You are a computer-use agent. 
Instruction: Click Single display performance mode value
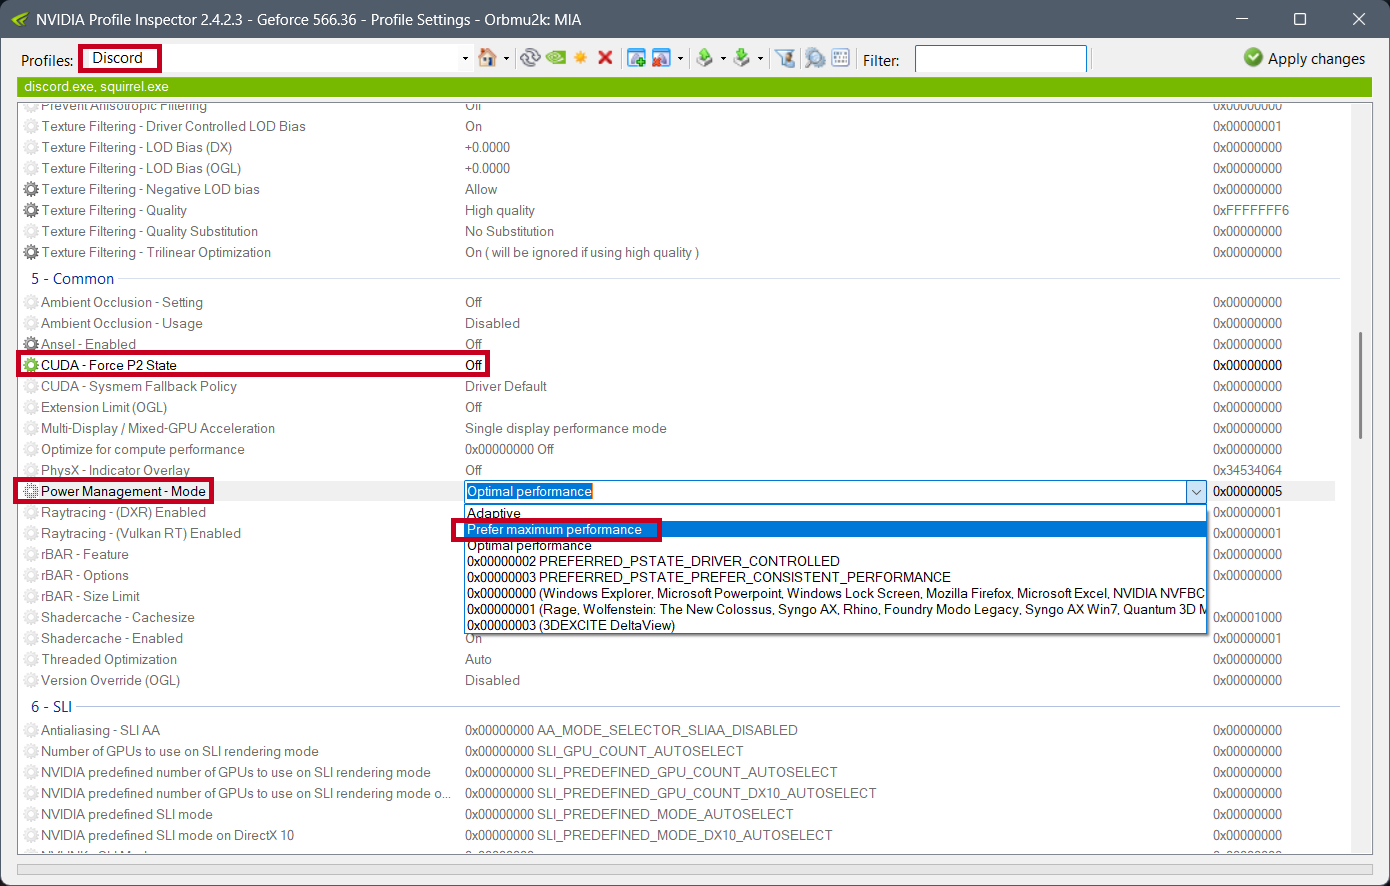pyautogui.click(x=566, y=428)
